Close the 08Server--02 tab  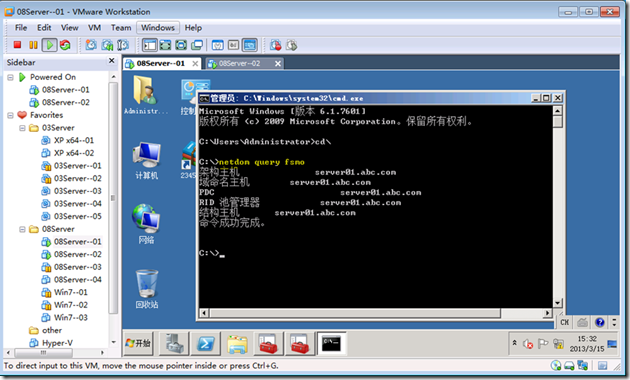(x=278, y=63)
